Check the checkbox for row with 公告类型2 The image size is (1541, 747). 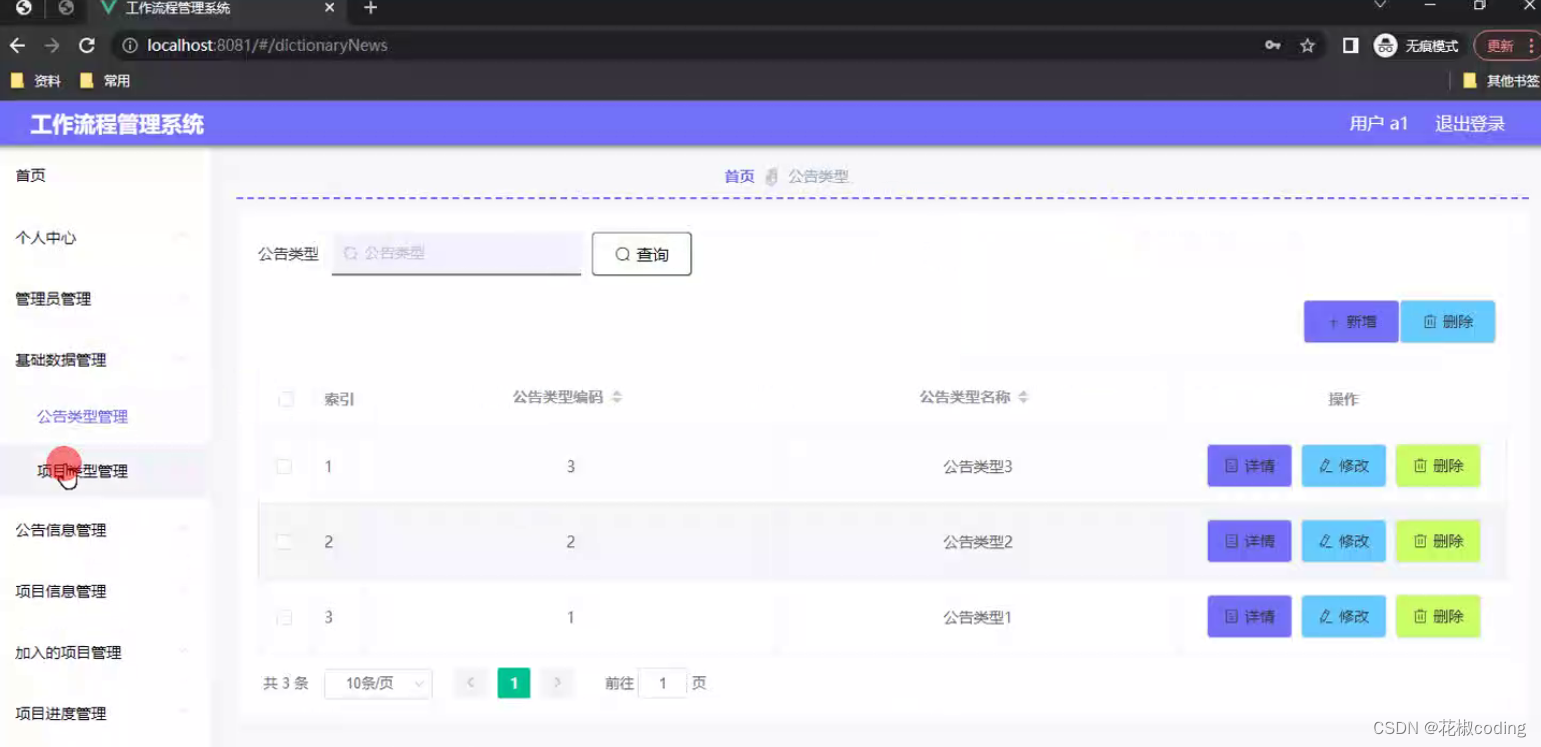pos(285,541)
